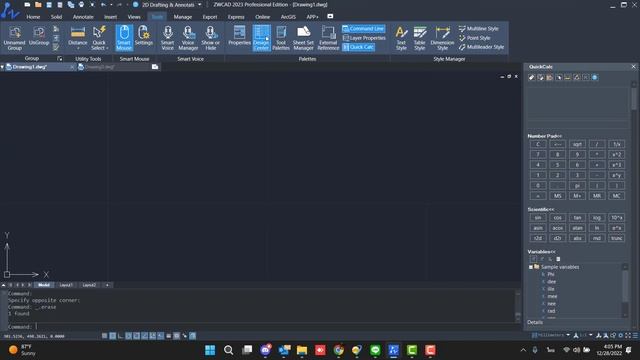This screenshot has height=360, width=640.
Task: Open the External Reference palette
Action: click(x=328, y=38)
